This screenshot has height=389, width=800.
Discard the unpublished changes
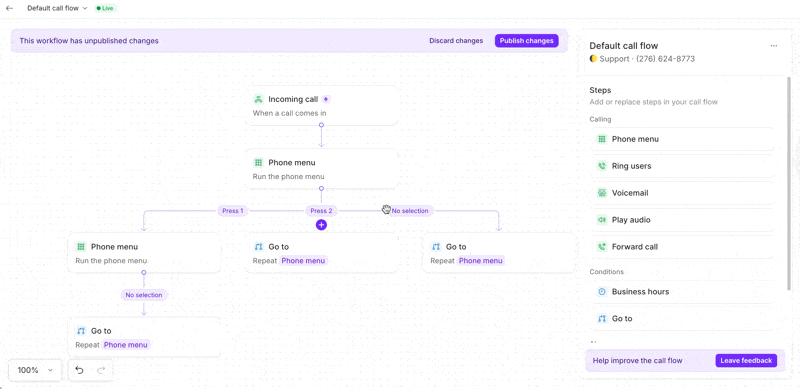pyautogui.click(x=456, y=41)
